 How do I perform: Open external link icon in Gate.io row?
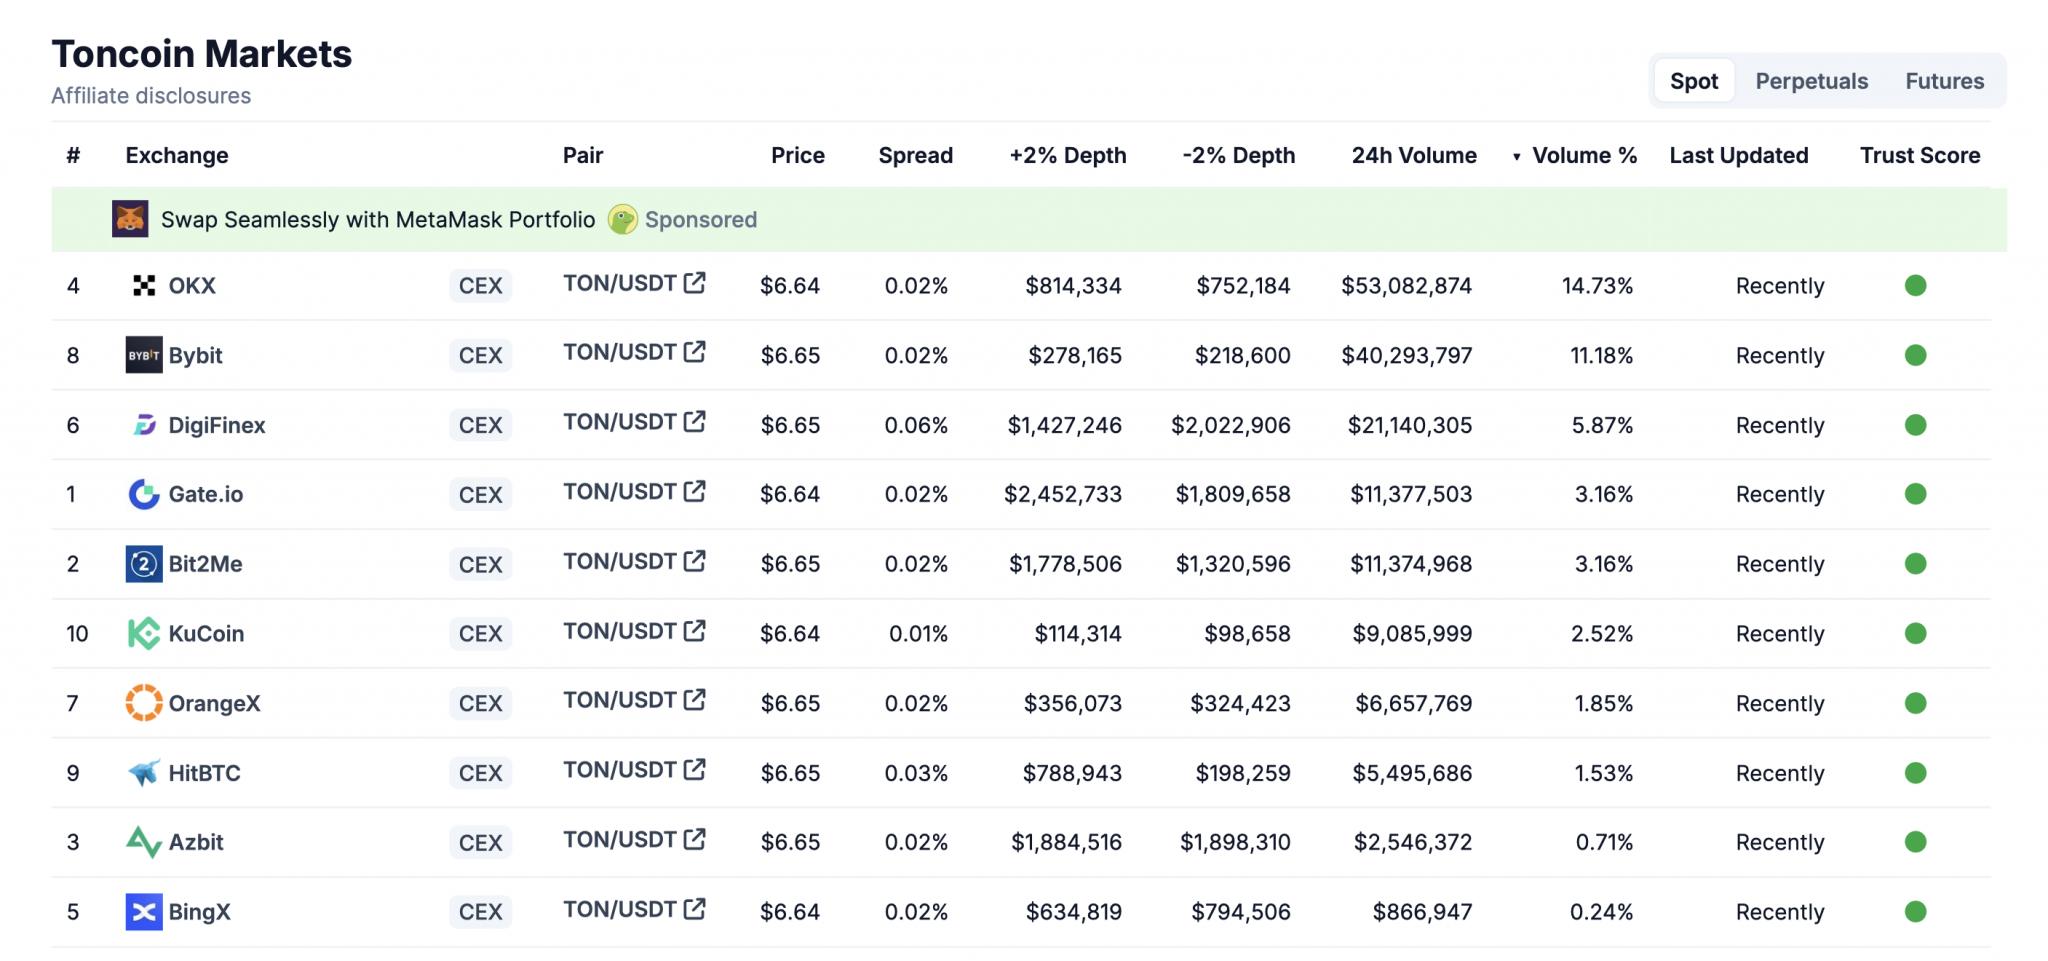(695, 491)
